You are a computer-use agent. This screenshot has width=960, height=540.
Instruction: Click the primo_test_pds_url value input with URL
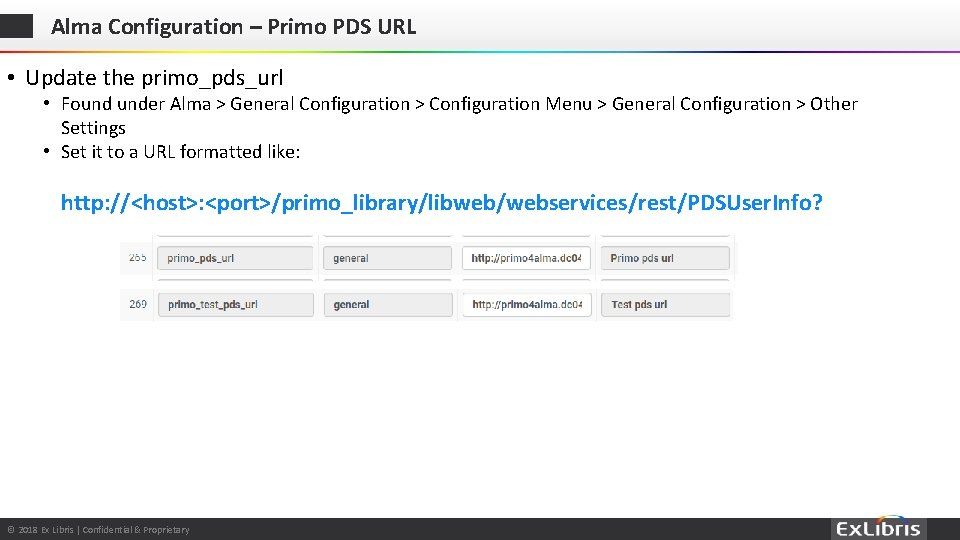point(527,304)
